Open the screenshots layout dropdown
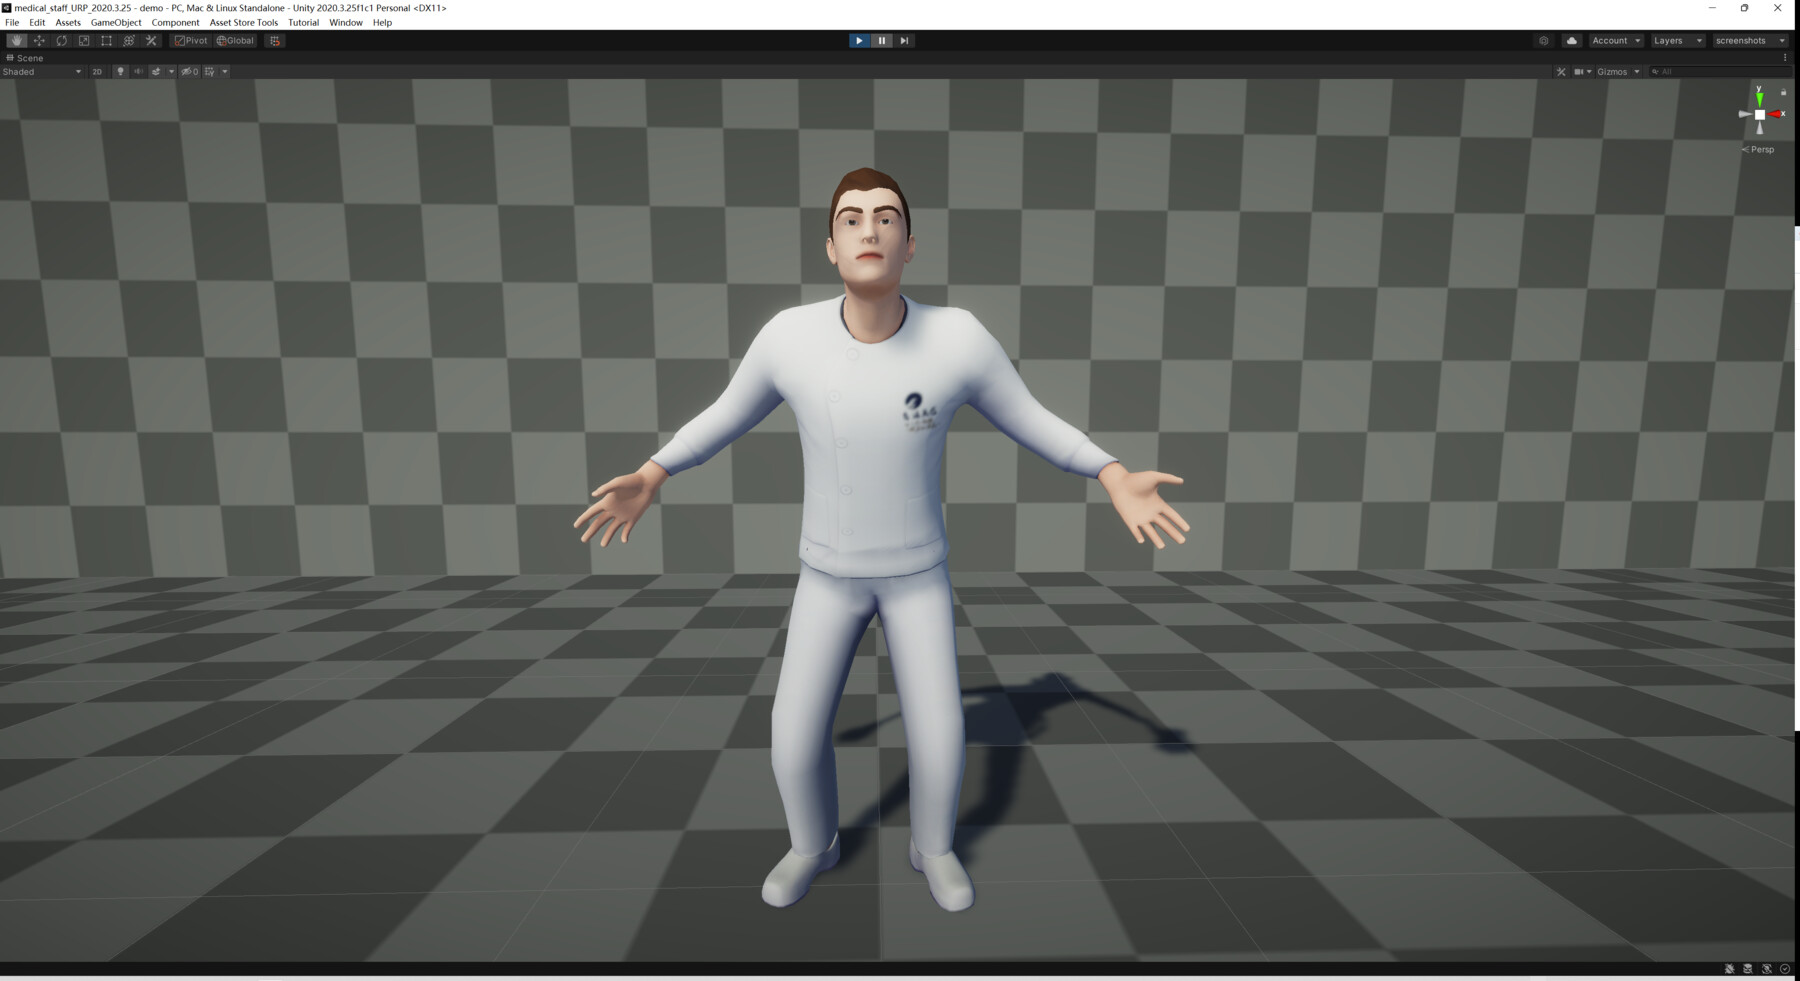Screen dimensions: 1800x981 point(1750,41)
